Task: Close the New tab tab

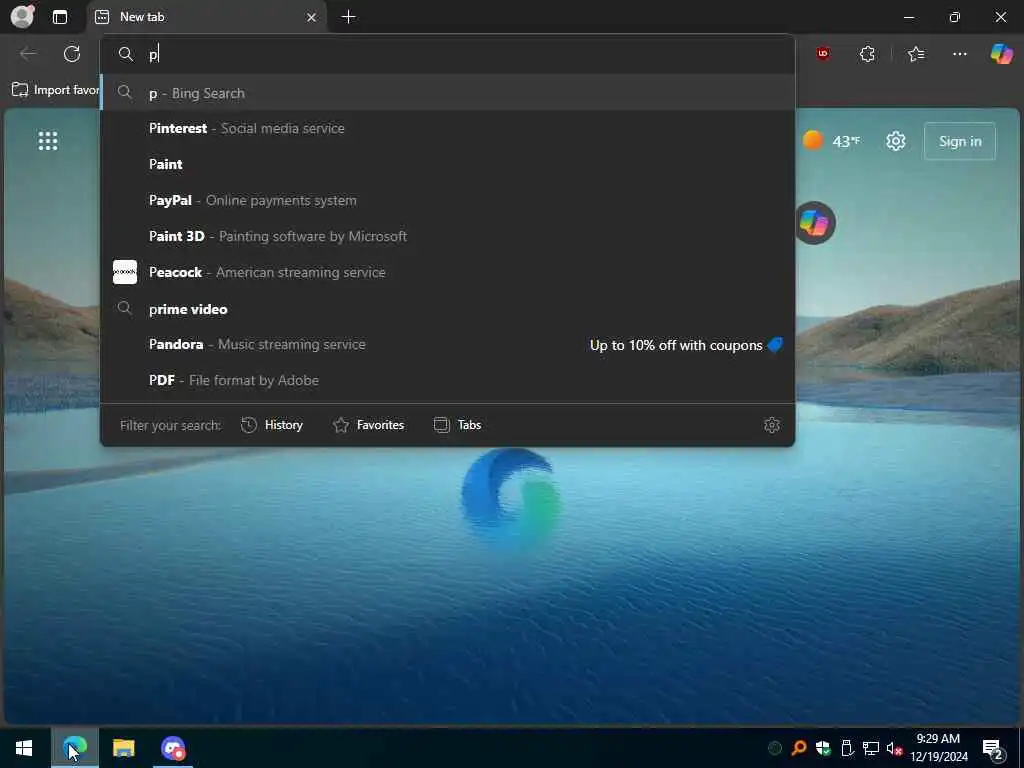Action: (x=312, y=18)
